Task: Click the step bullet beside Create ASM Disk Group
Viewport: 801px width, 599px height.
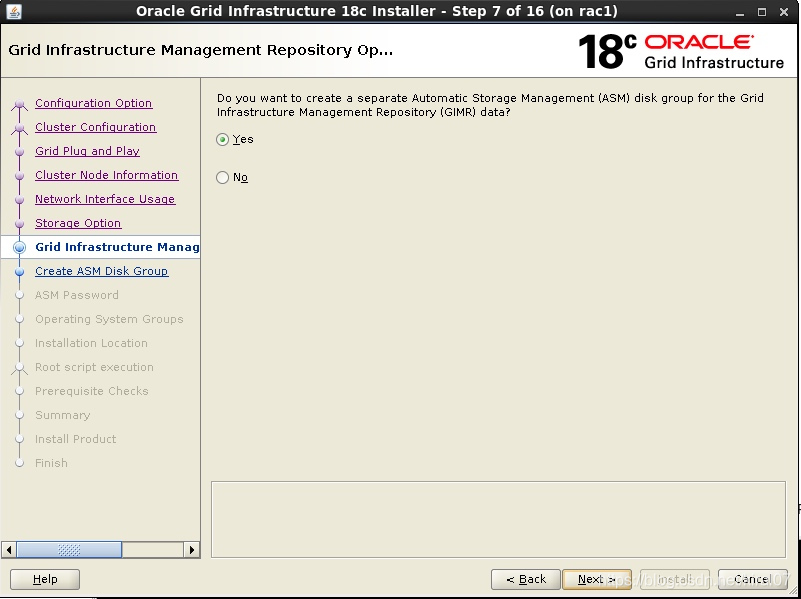Action: coord(19,272)
